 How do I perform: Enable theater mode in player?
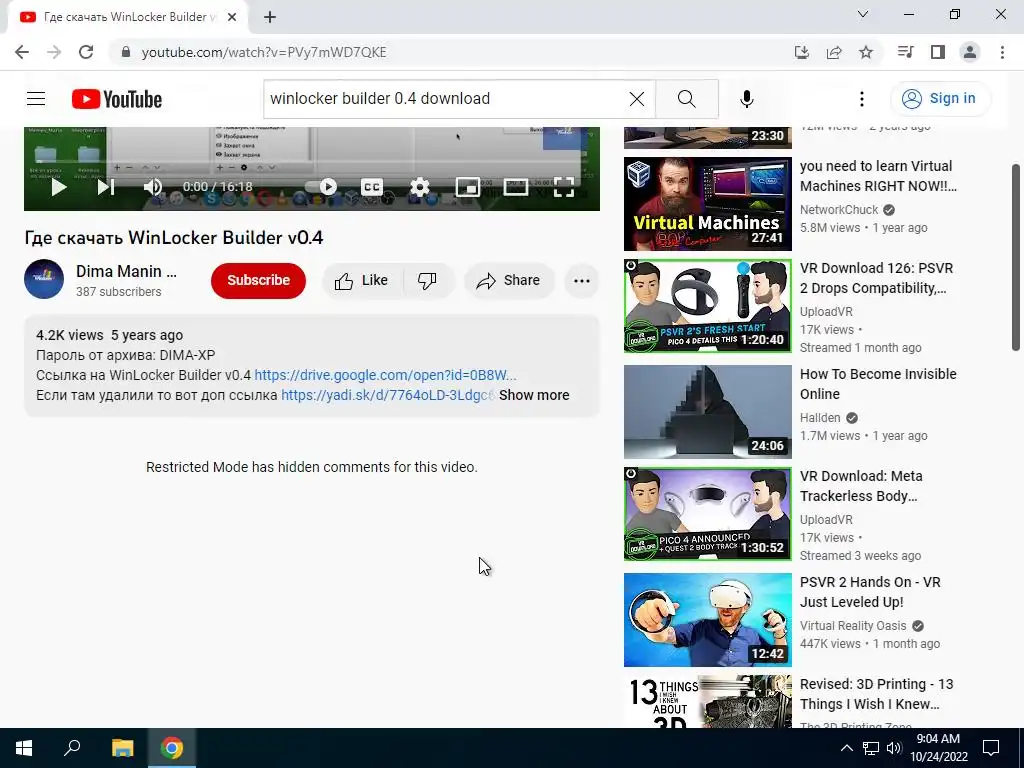point(516,187)
